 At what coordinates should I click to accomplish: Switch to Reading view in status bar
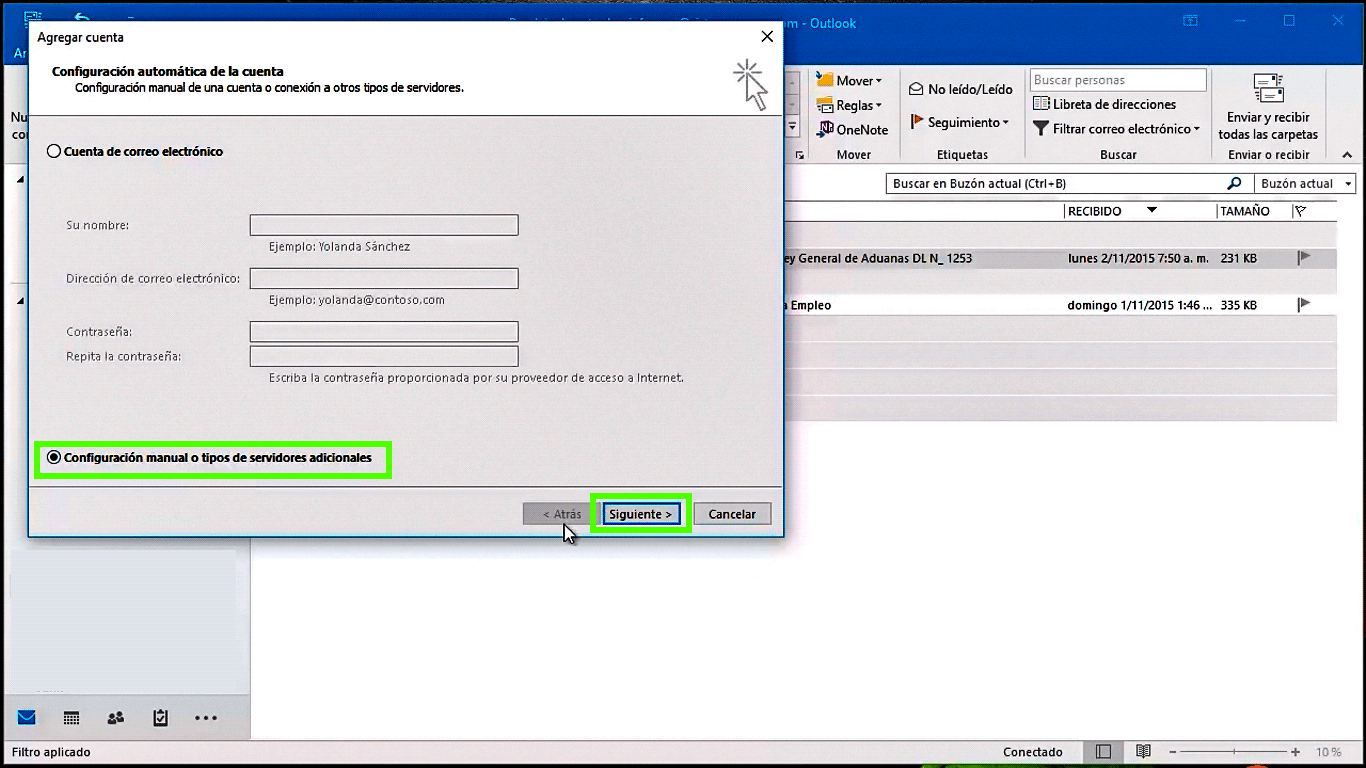click(x=1143, y=752)
